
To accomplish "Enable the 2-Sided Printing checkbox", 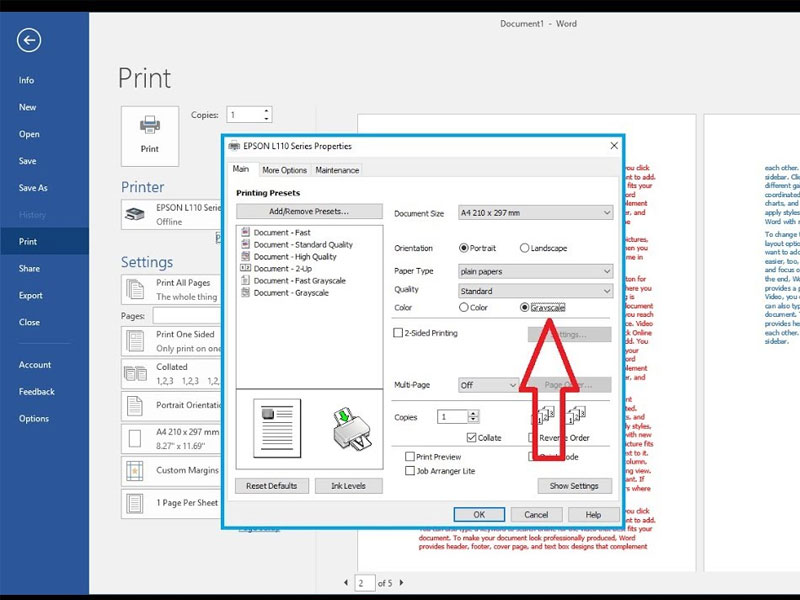I will [398, 333].
